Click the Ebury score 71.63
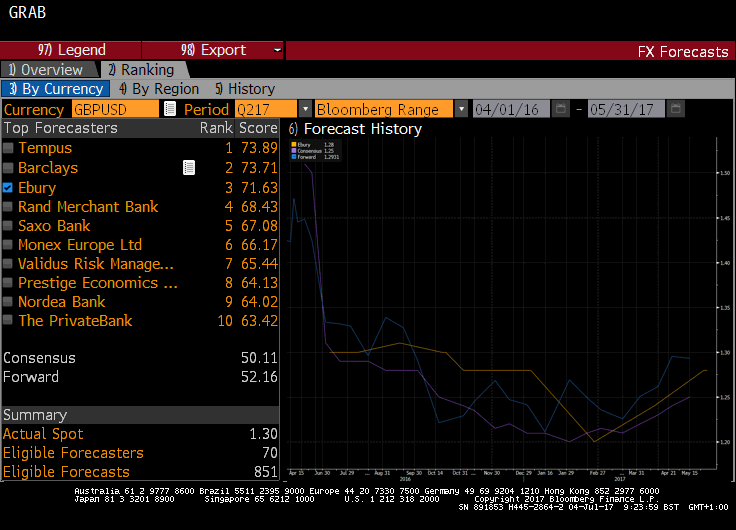This screenshot has width=736, height=530. point(259,188)
